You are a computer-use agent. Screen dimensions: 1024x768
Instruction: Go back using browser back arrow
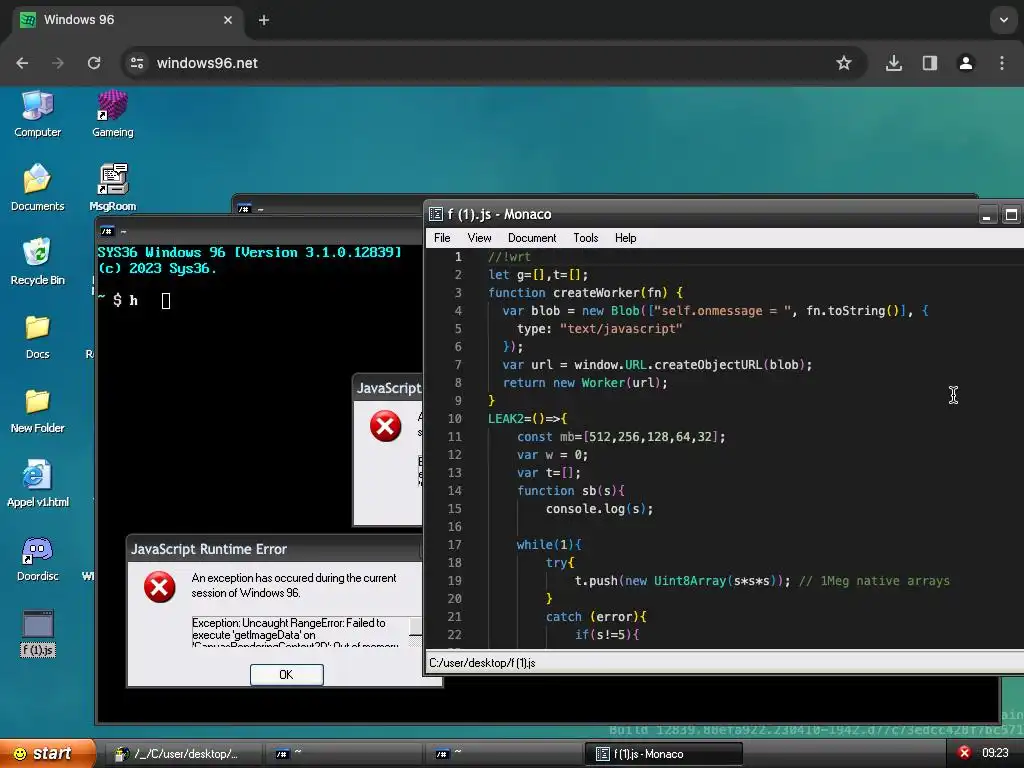(22, 63)
